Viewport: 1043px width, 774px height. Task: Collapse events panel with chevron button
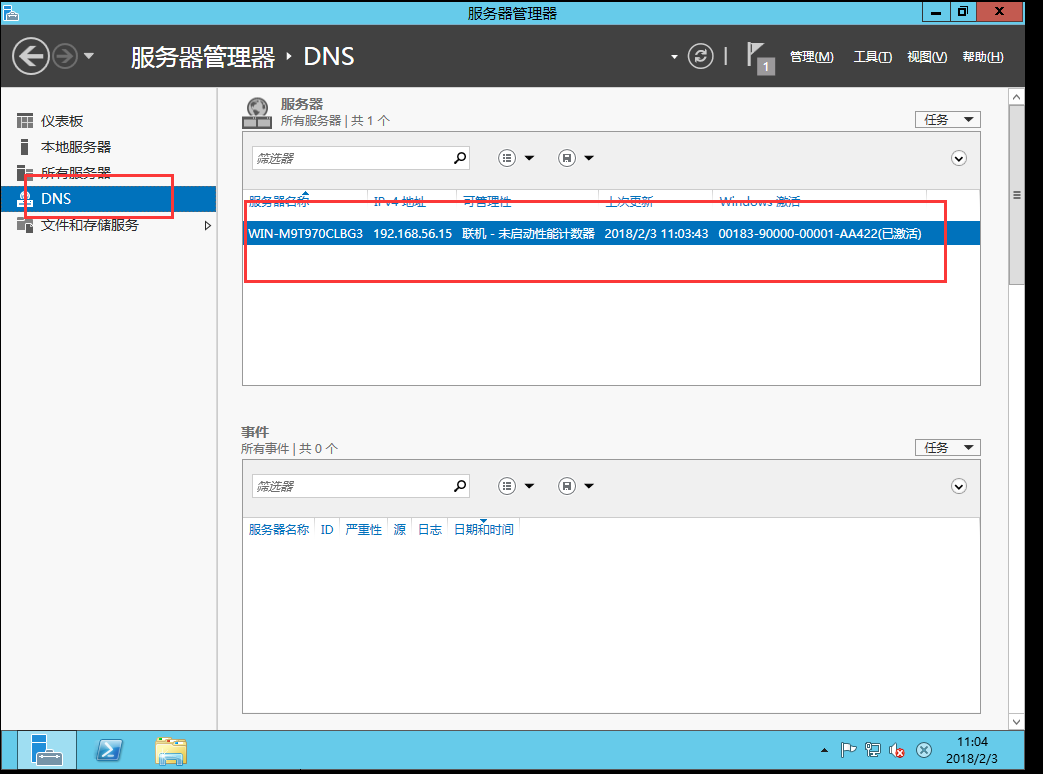point(959,486)
